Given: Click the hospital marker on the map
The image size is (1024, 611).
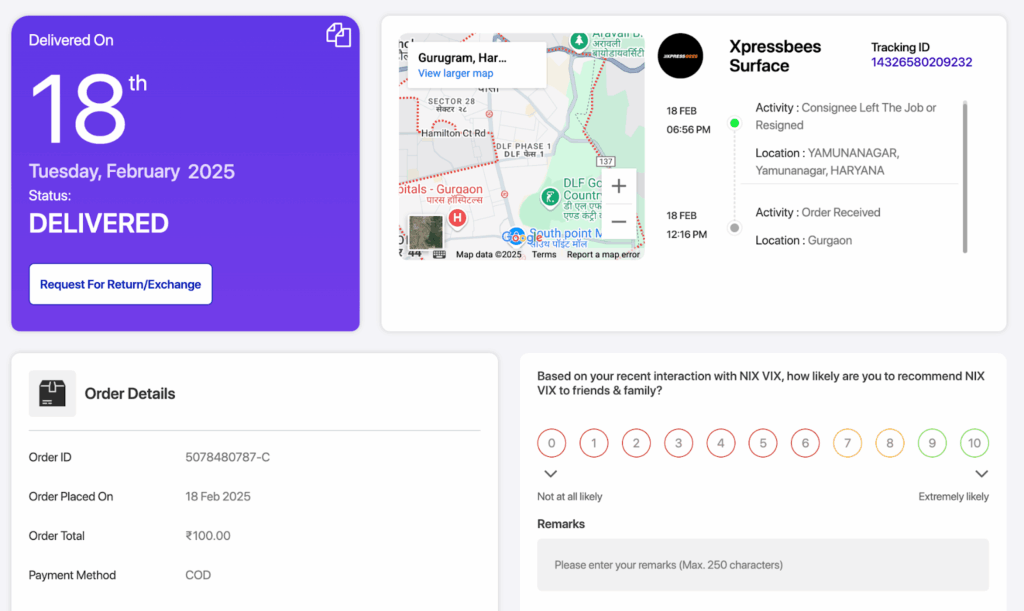Looking at the screenshot, I should (x=458, y=218).
